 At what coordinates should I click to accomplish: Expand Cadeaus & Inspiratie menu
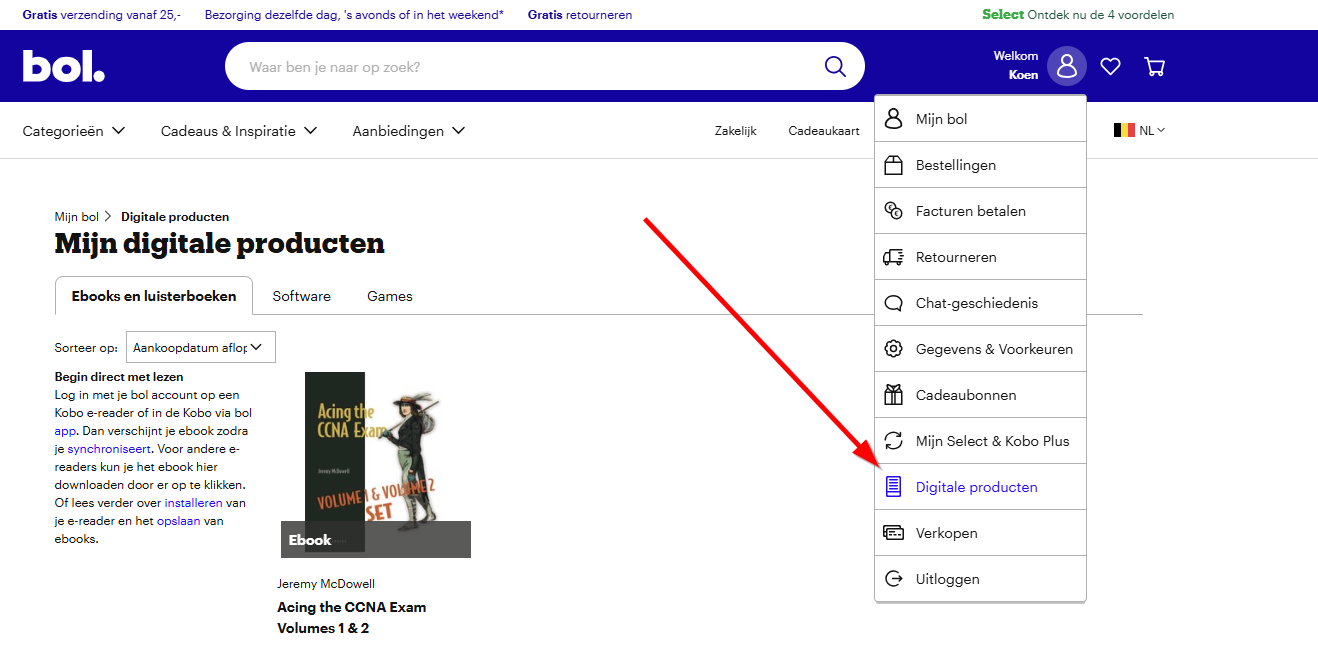[x=238, y=131]
